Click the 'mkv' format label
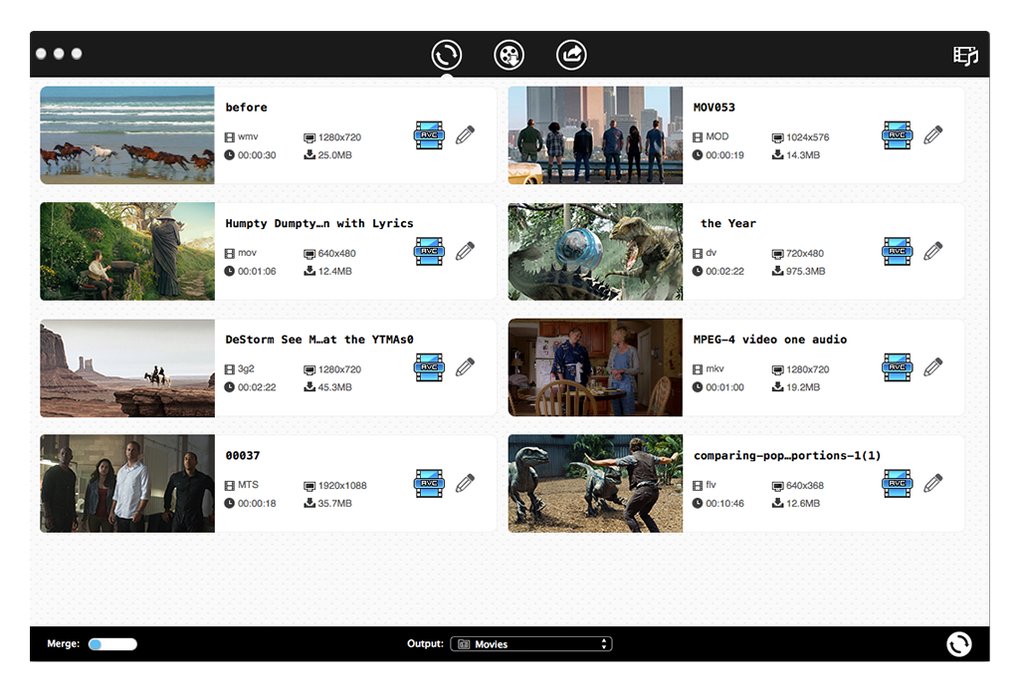The image size is (1020, 695). [715, 369]
